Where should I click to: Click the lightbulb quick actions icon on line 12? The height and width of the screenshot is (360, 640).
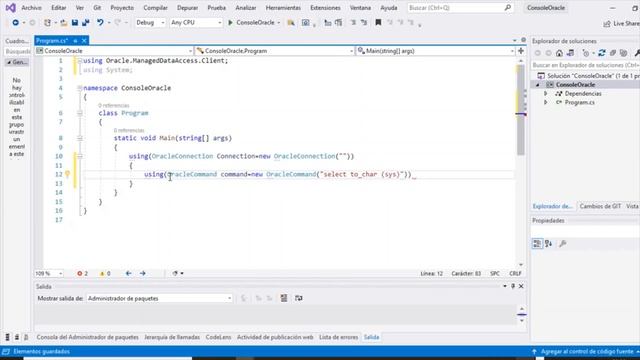67,174
